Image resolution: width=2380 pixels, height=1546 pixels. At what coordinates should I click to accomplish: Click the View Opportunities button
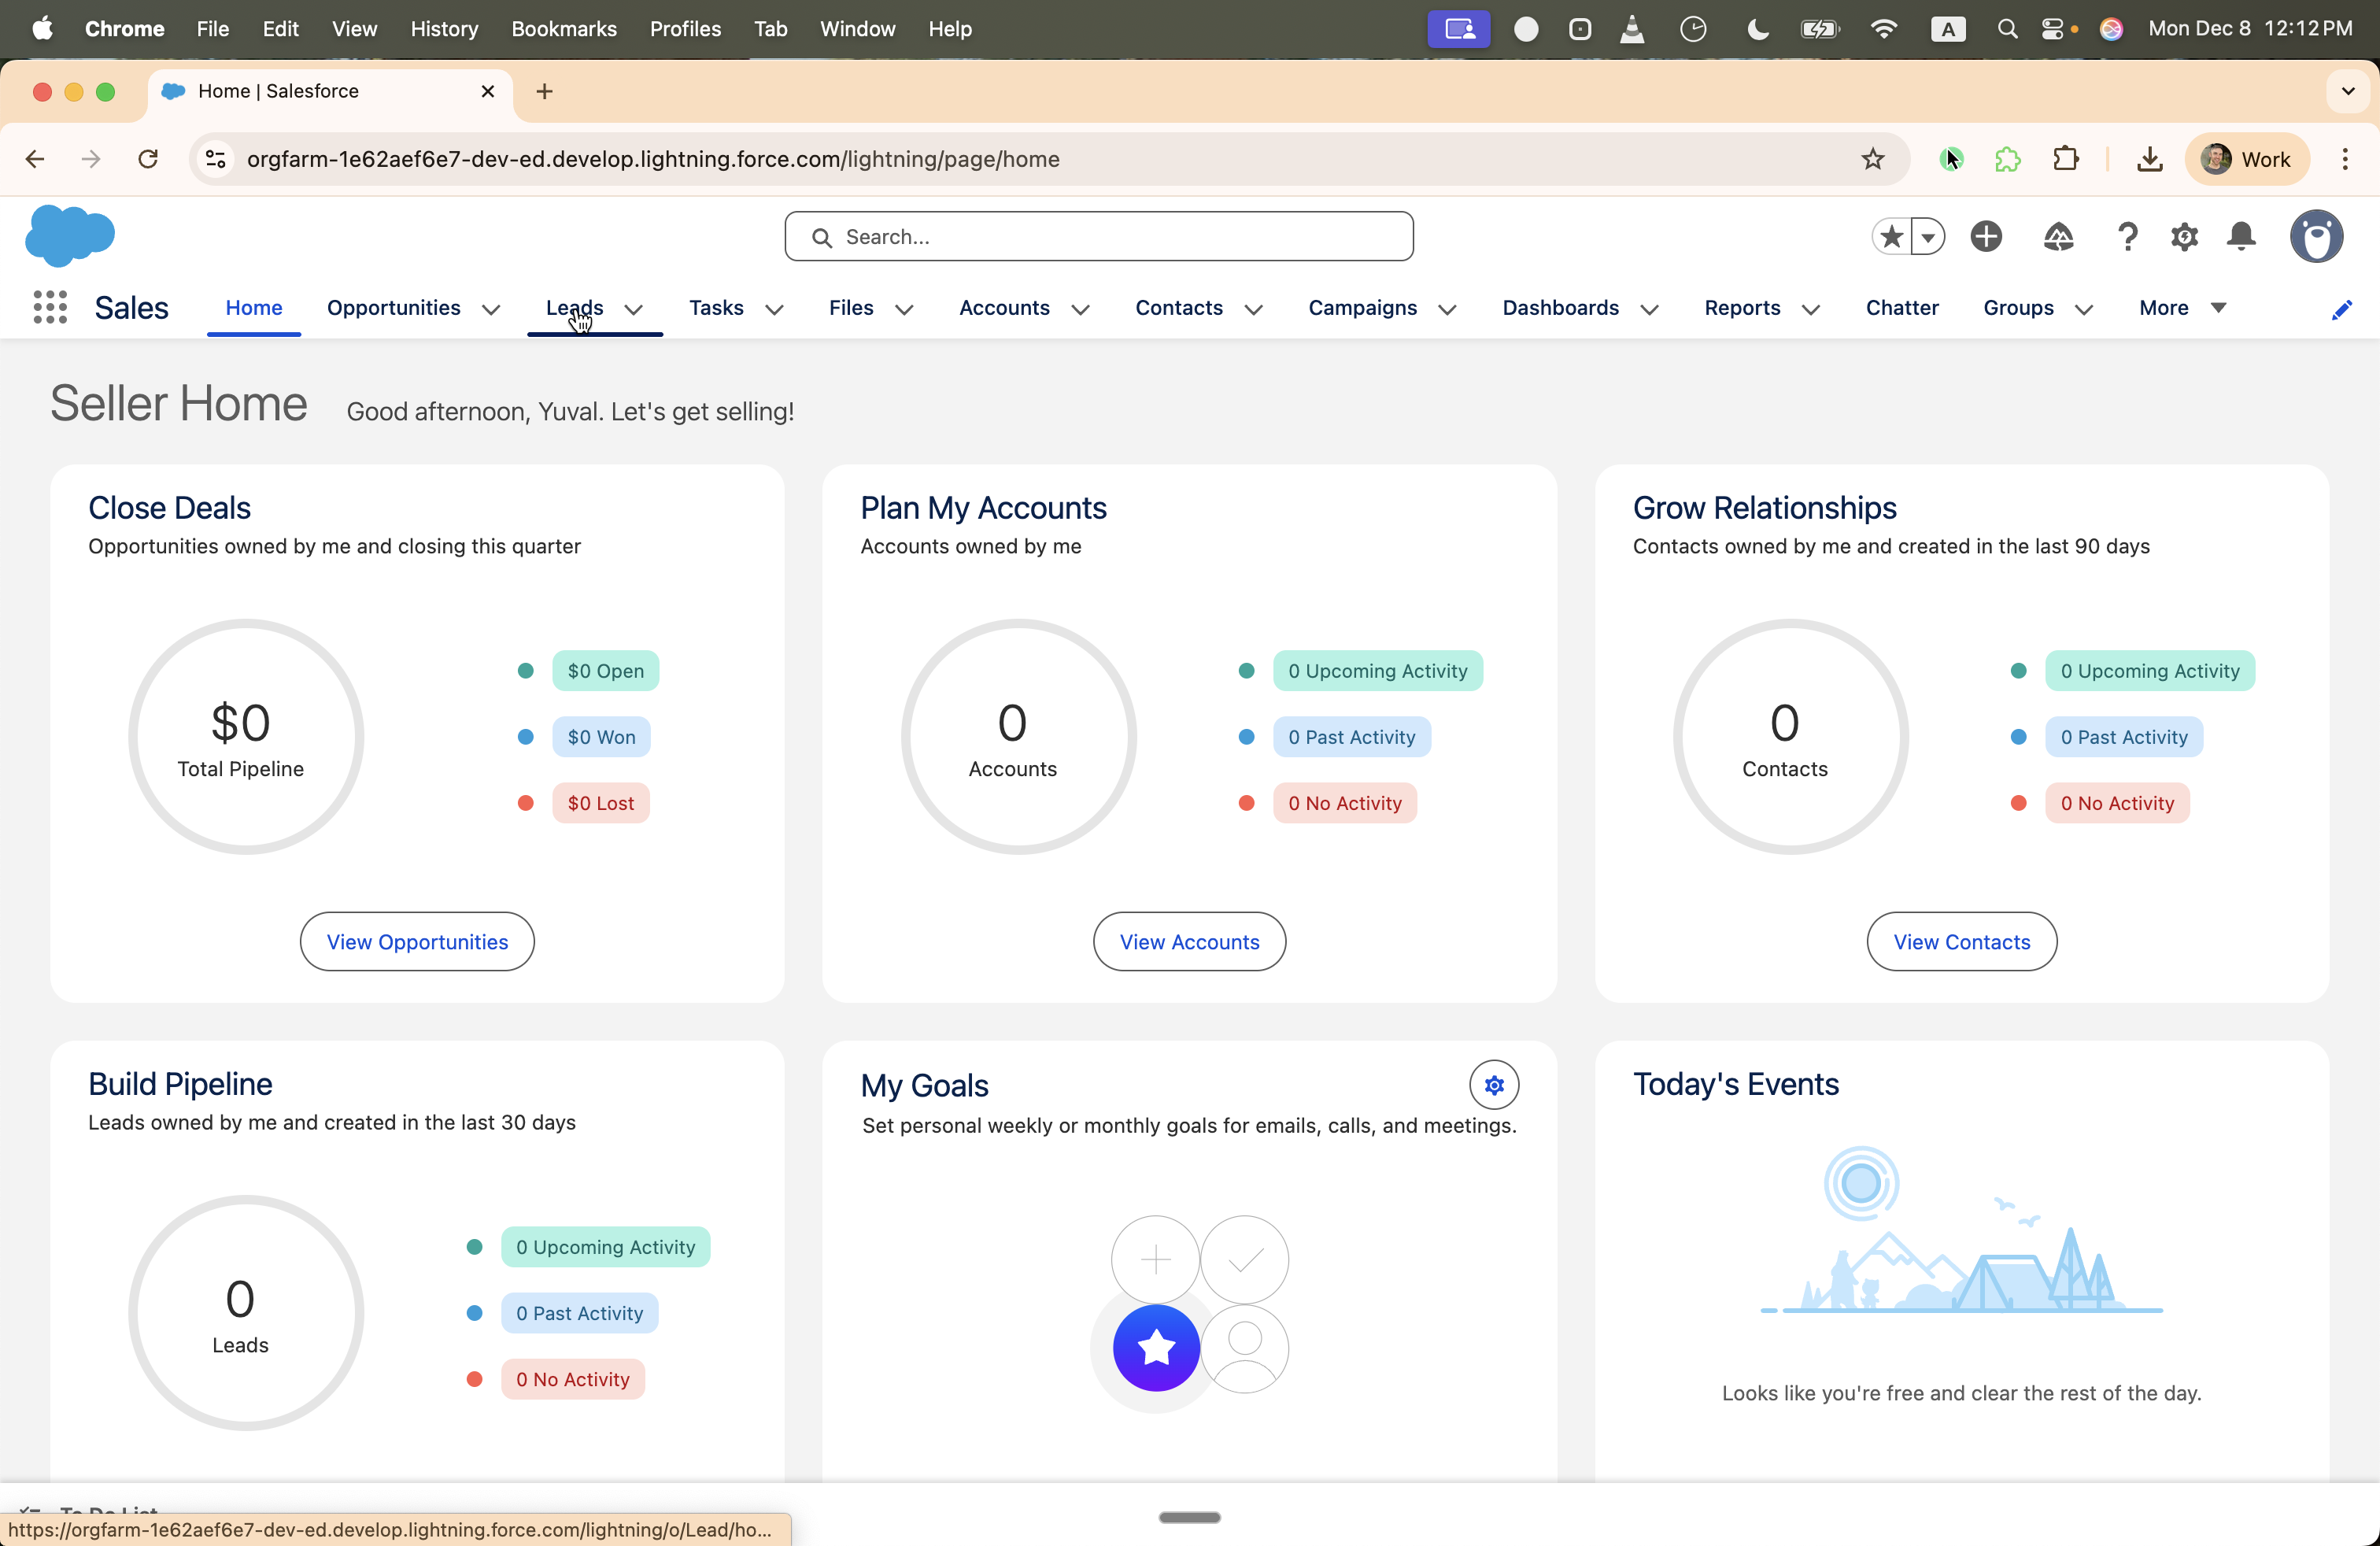417,941
